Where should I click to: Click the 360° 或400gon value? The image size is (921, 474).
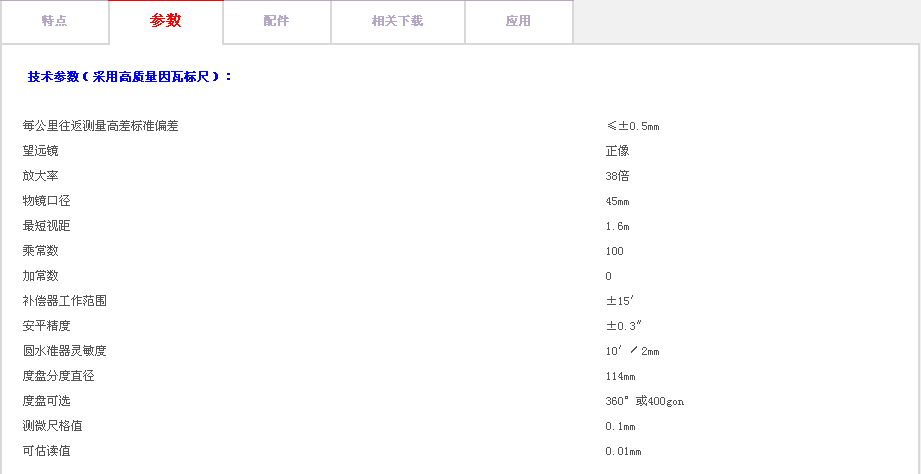point(644,401)
